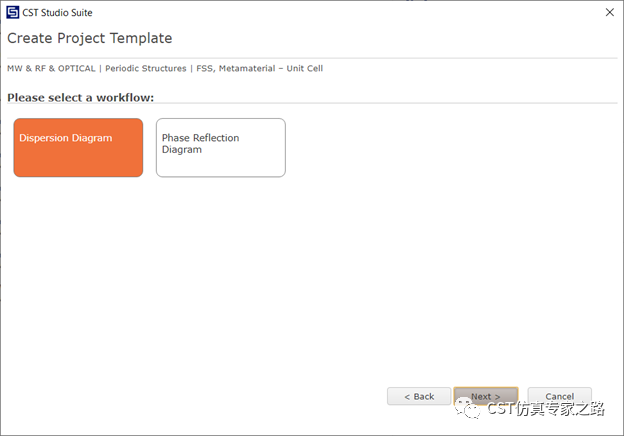Click empty space below the workflow tiles
Viewport: 624px width, 436px height.
click(300, 280)
